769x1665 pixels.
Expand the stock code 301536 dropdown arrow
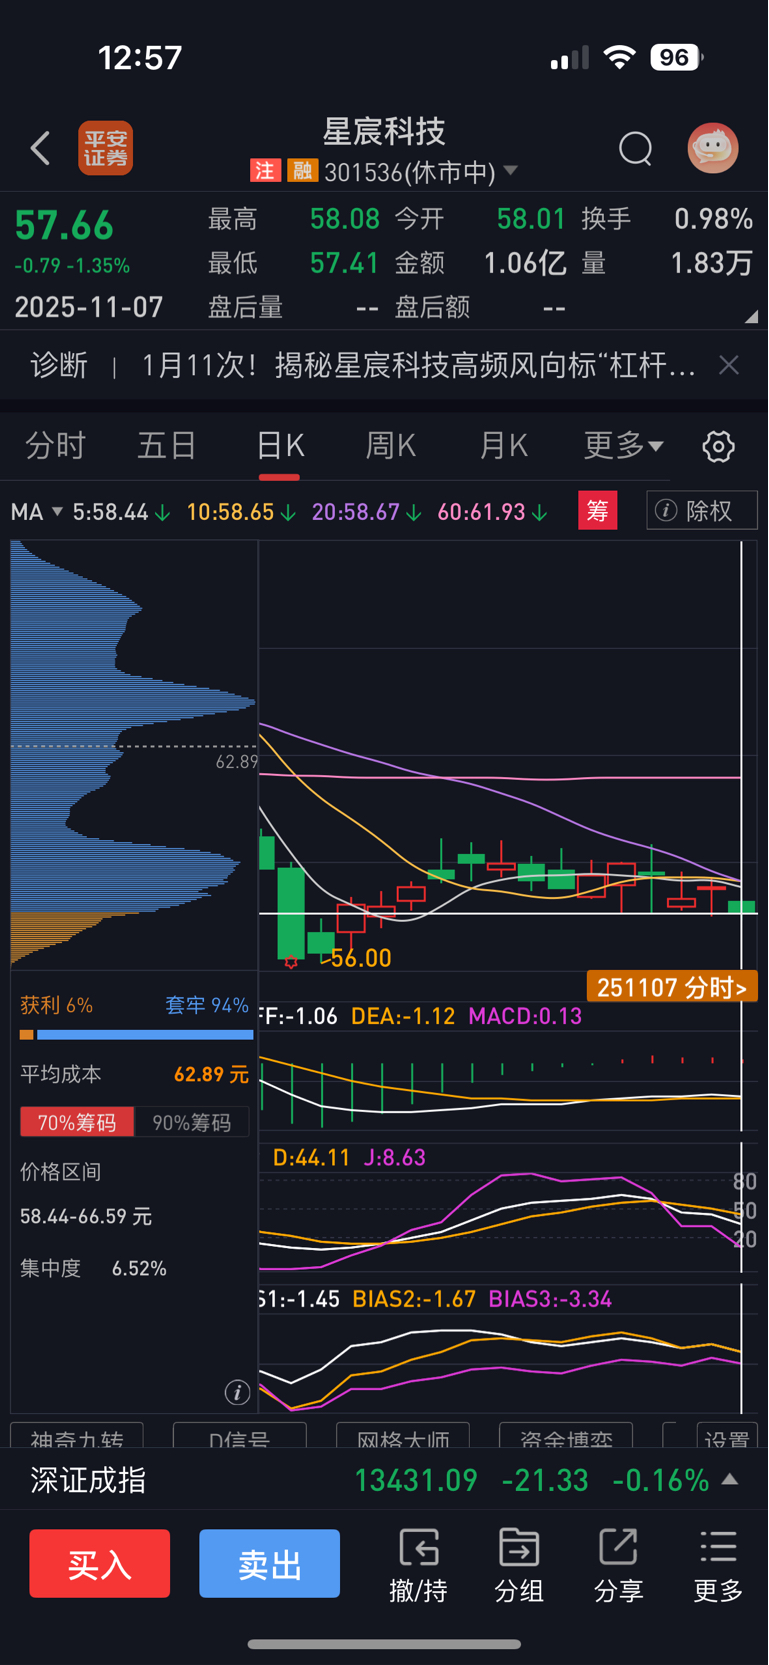(x=511, y=171)
